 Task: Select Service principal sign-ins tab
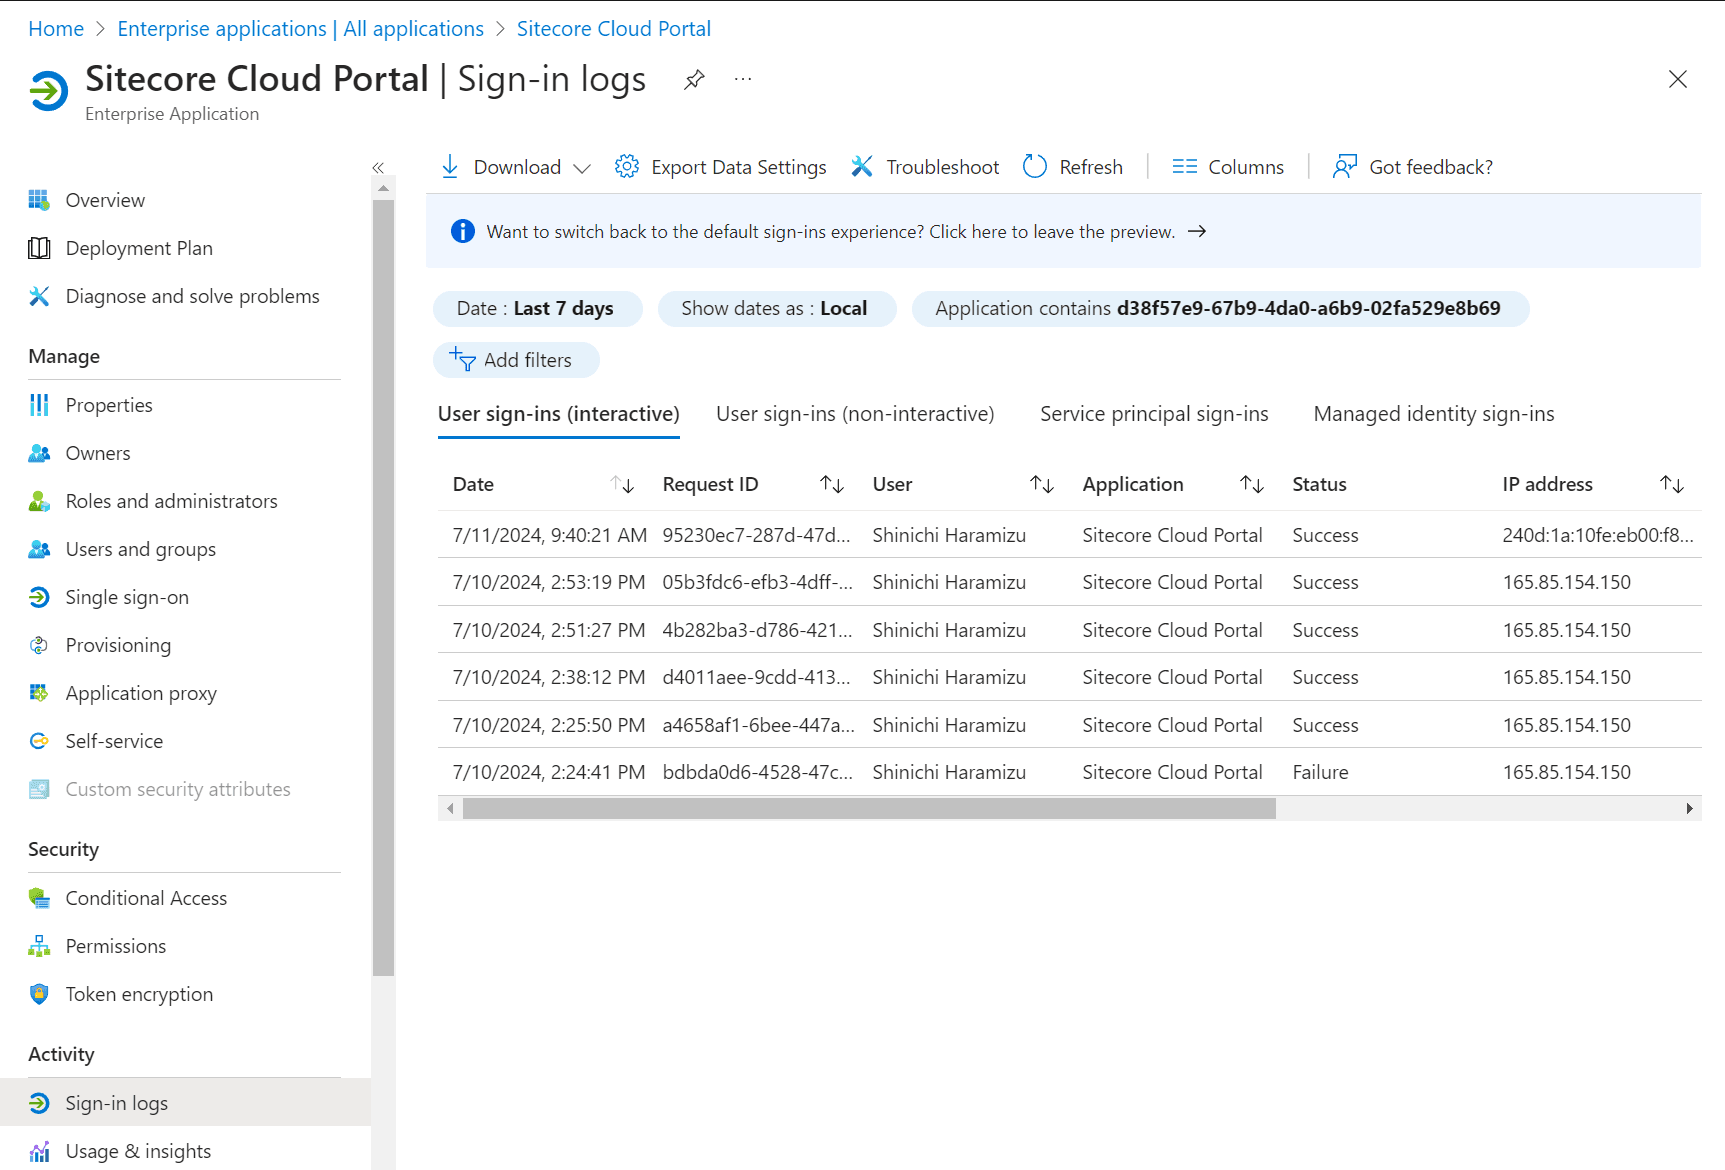point(1154,414)
